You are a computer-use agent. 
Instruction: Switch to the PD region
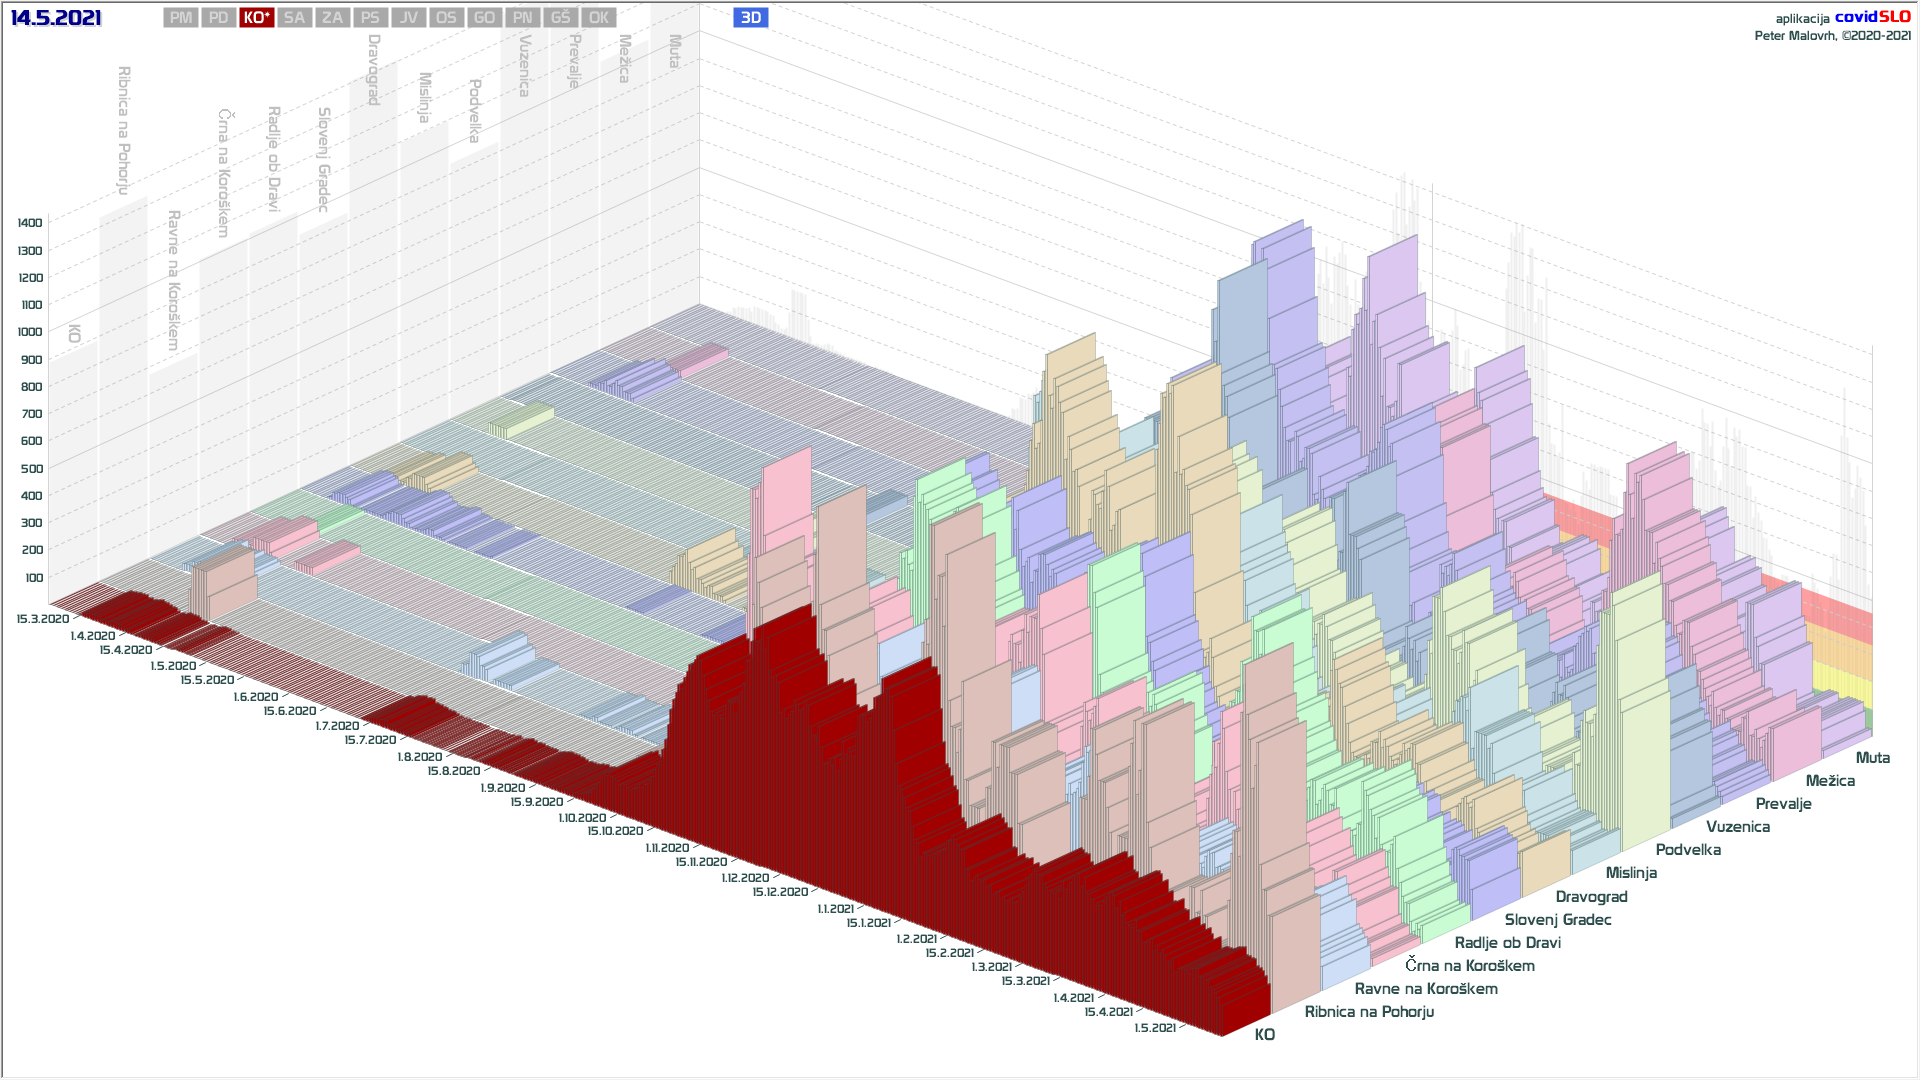[219, 18]
